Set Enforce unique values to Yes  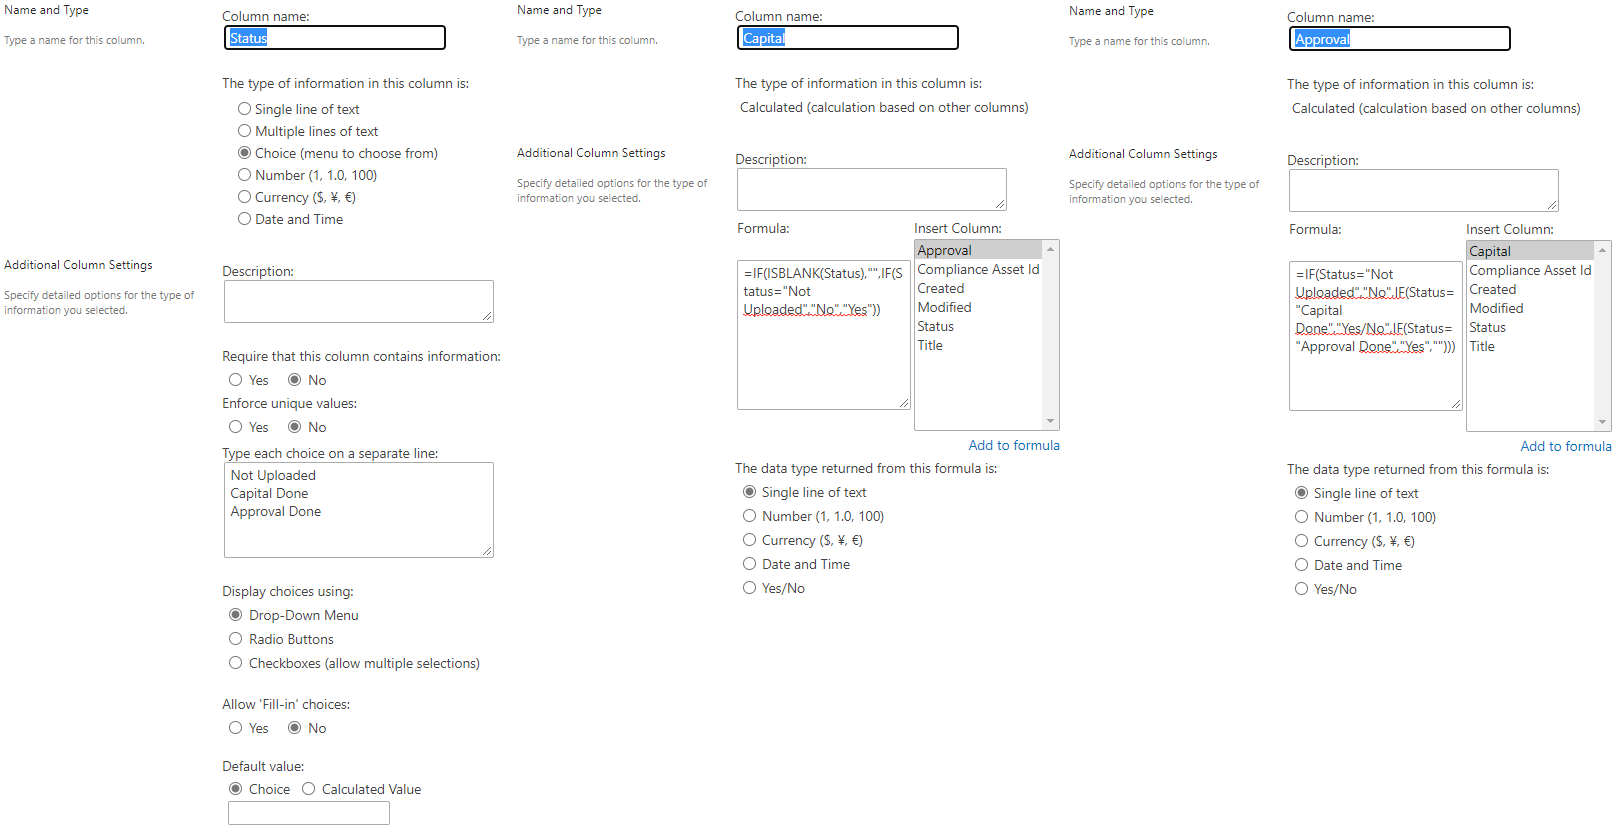pos(235,427)
